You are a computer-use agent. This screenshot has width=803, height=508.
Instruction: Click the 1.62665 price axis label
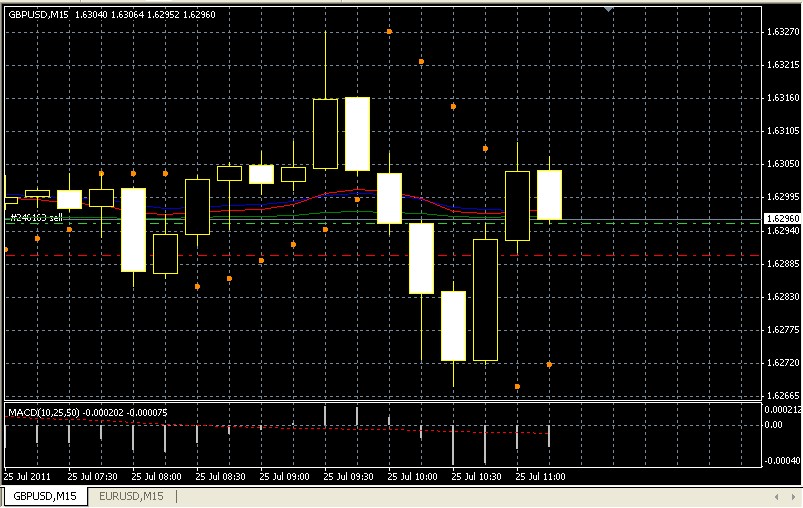click(781, 396)
